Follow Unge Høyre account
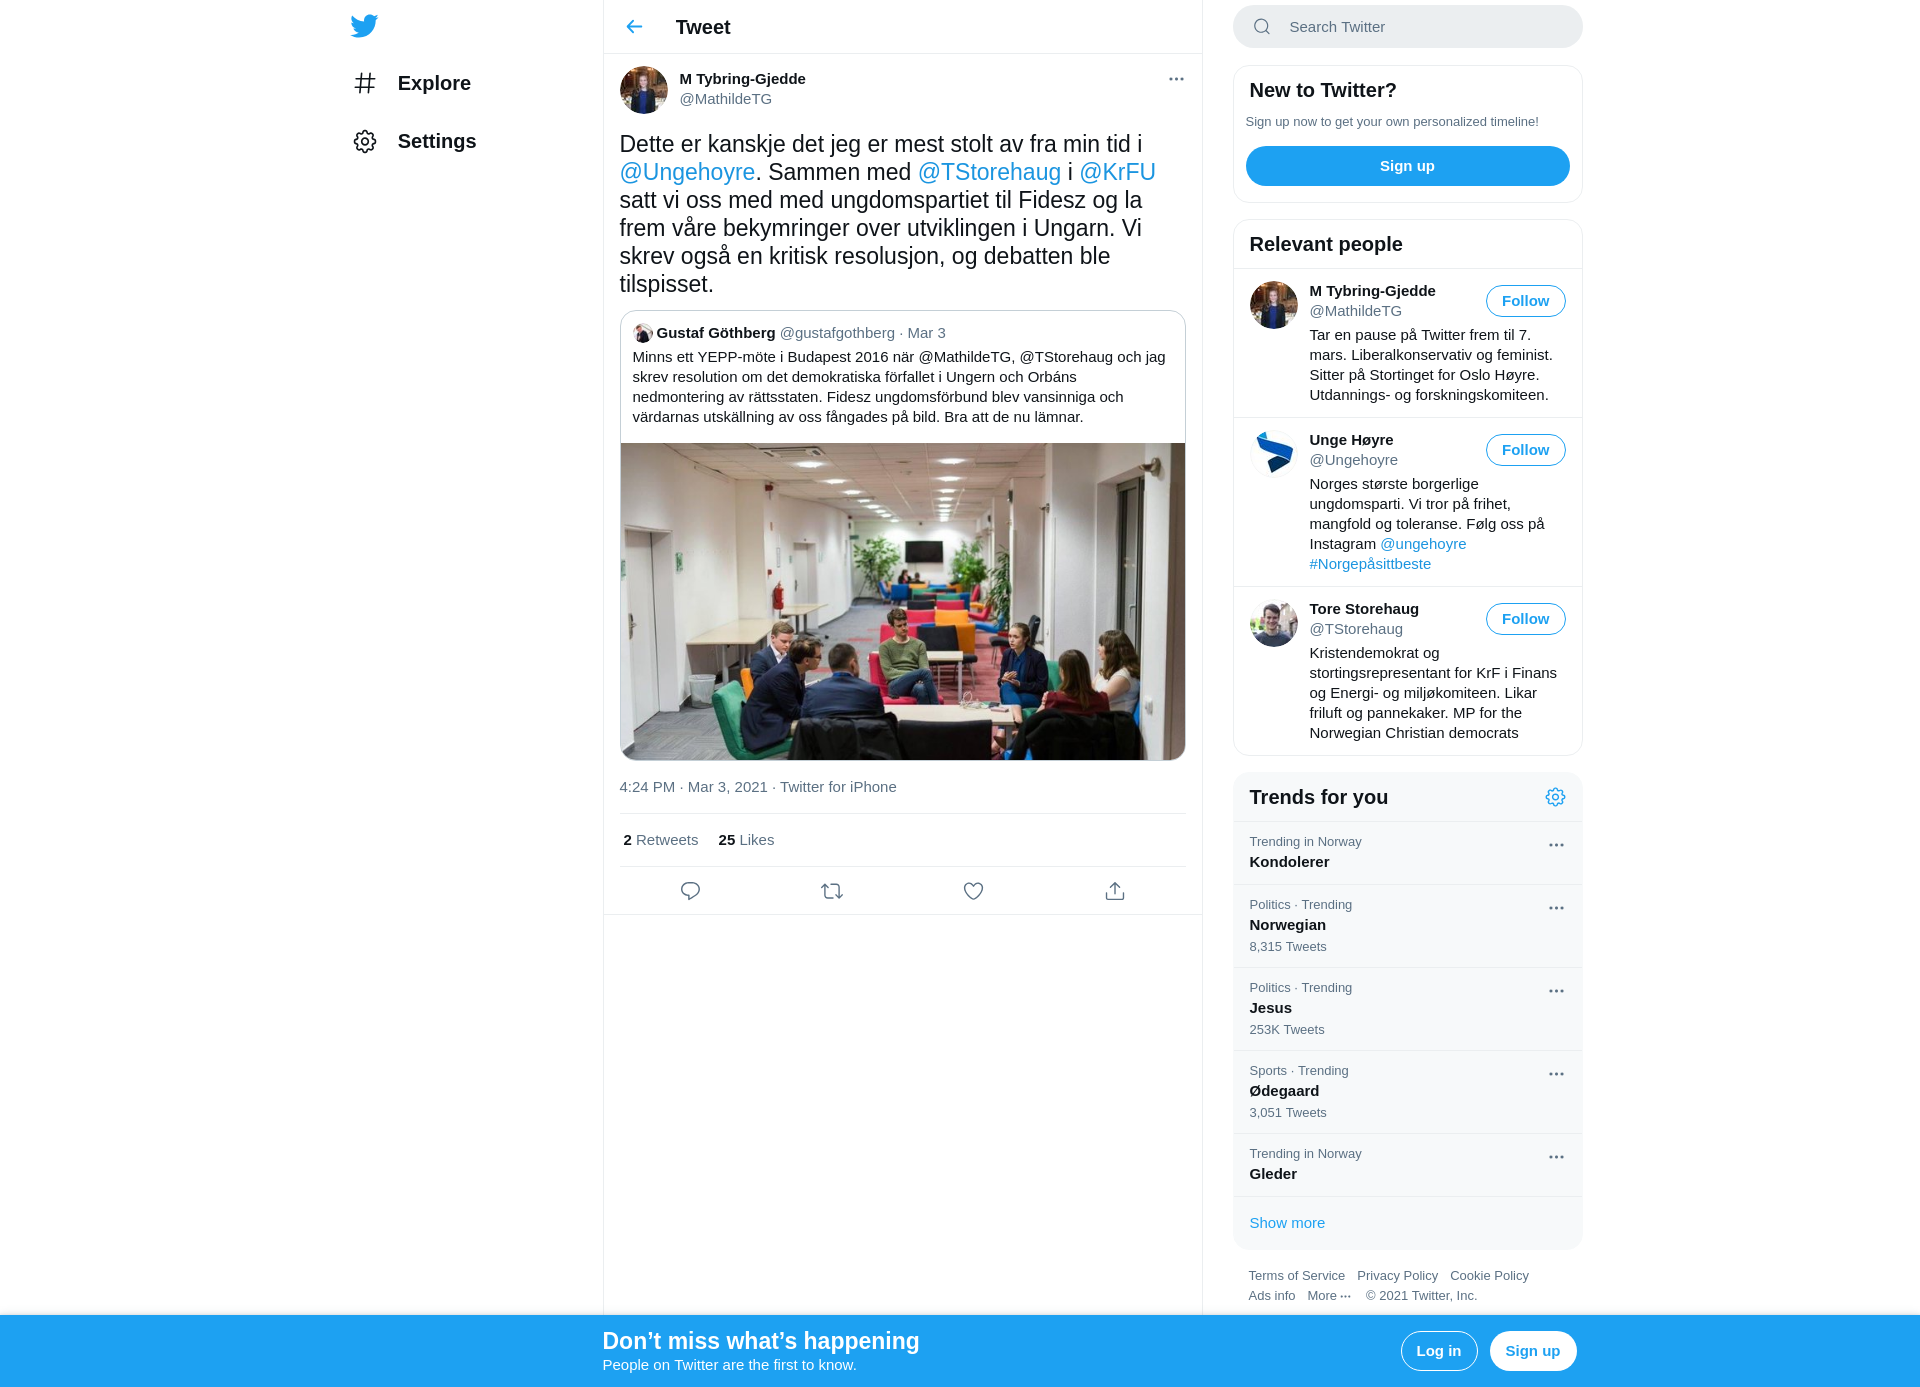The image size is (1920, 1387). (1525, 450)
